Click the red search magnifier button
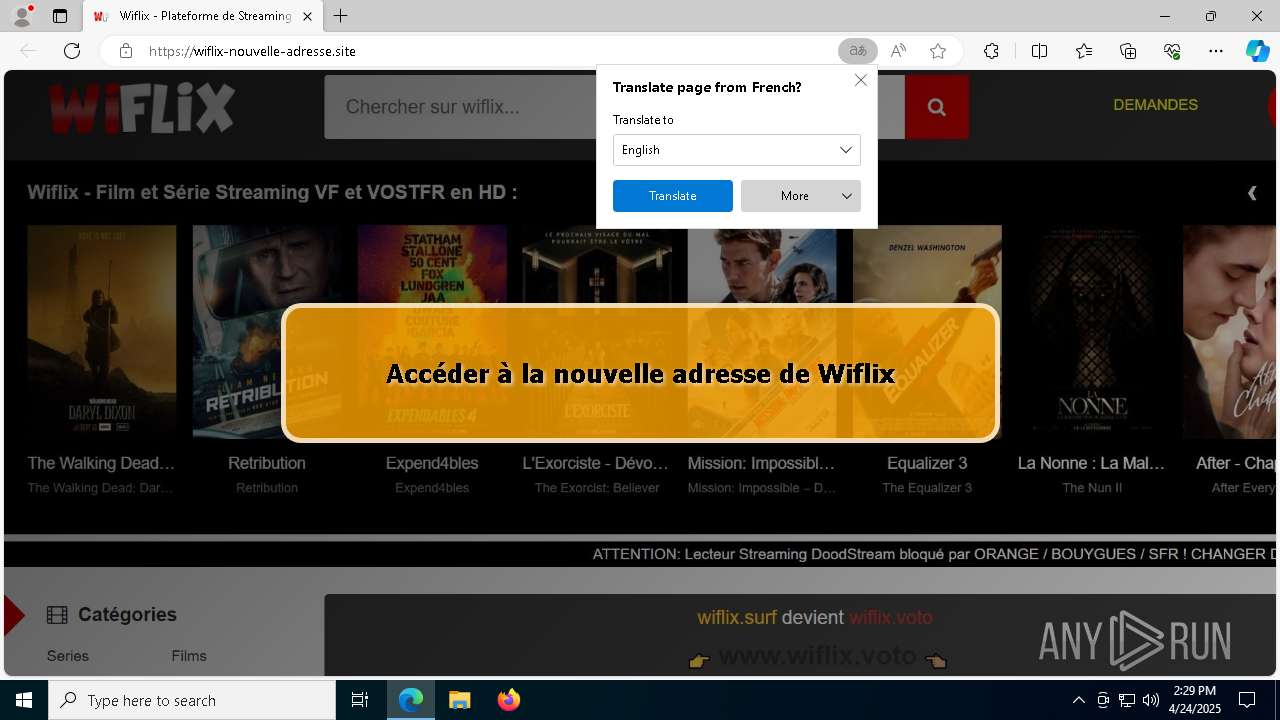Screen dimensions: 1280x720 (x=937, y=107)
